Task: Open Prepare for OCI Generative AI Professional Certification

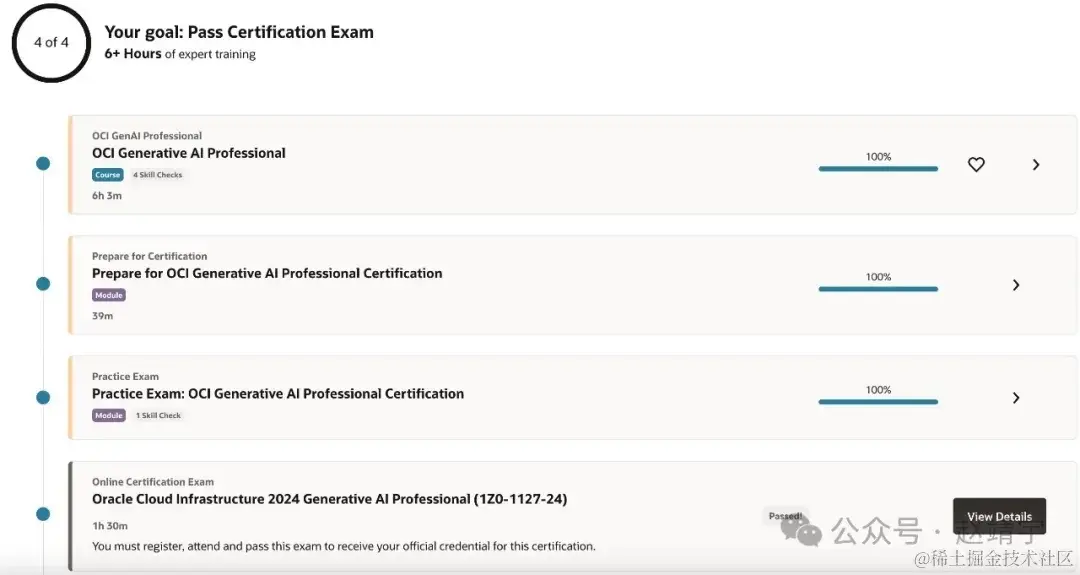Action: [x=266, y=273]
